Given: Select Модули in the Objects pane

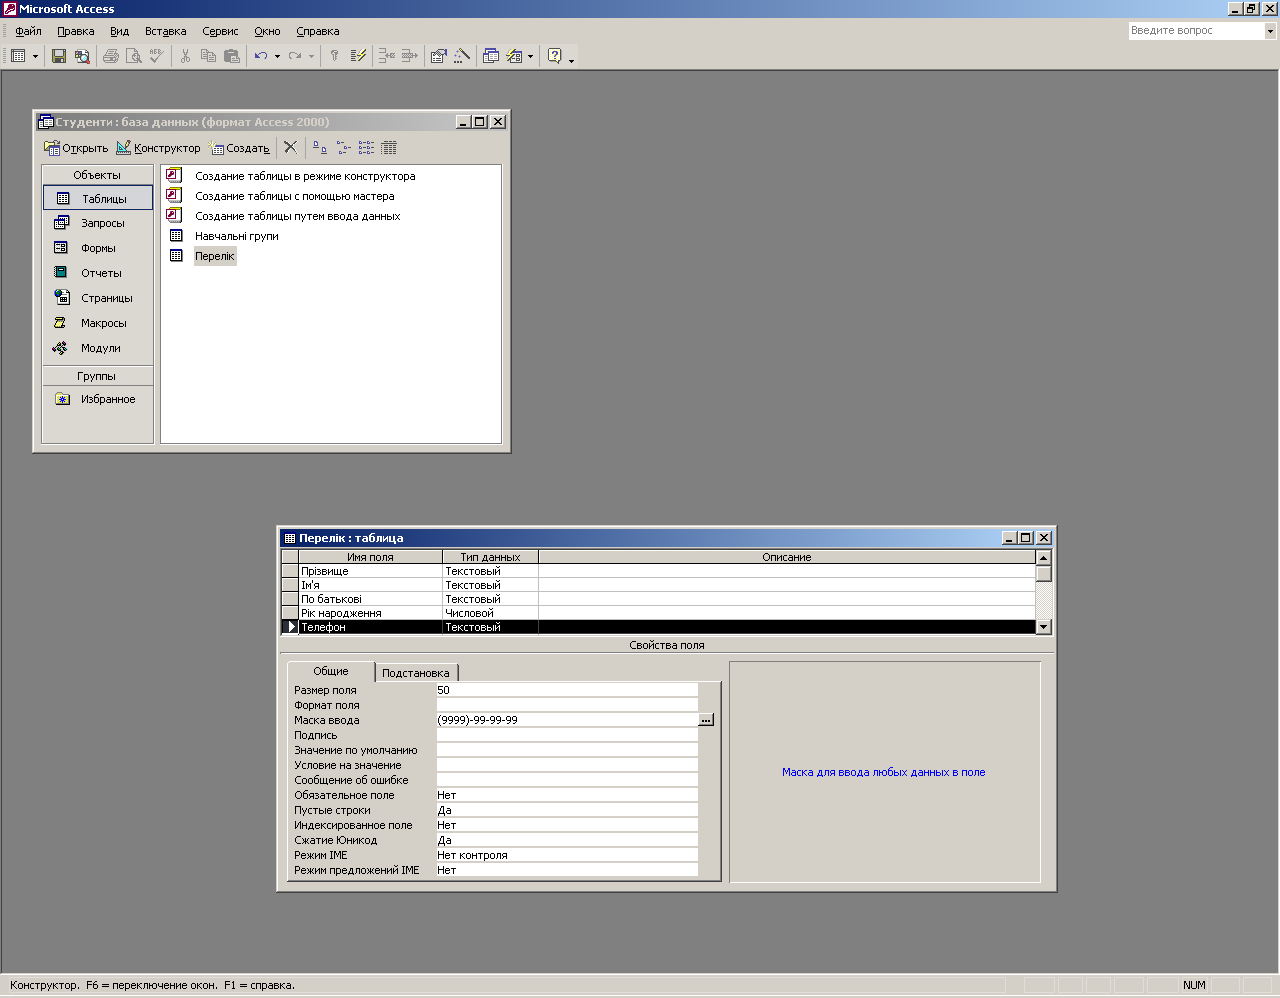Looking at the screenshot, I should (x=98, y=348).
